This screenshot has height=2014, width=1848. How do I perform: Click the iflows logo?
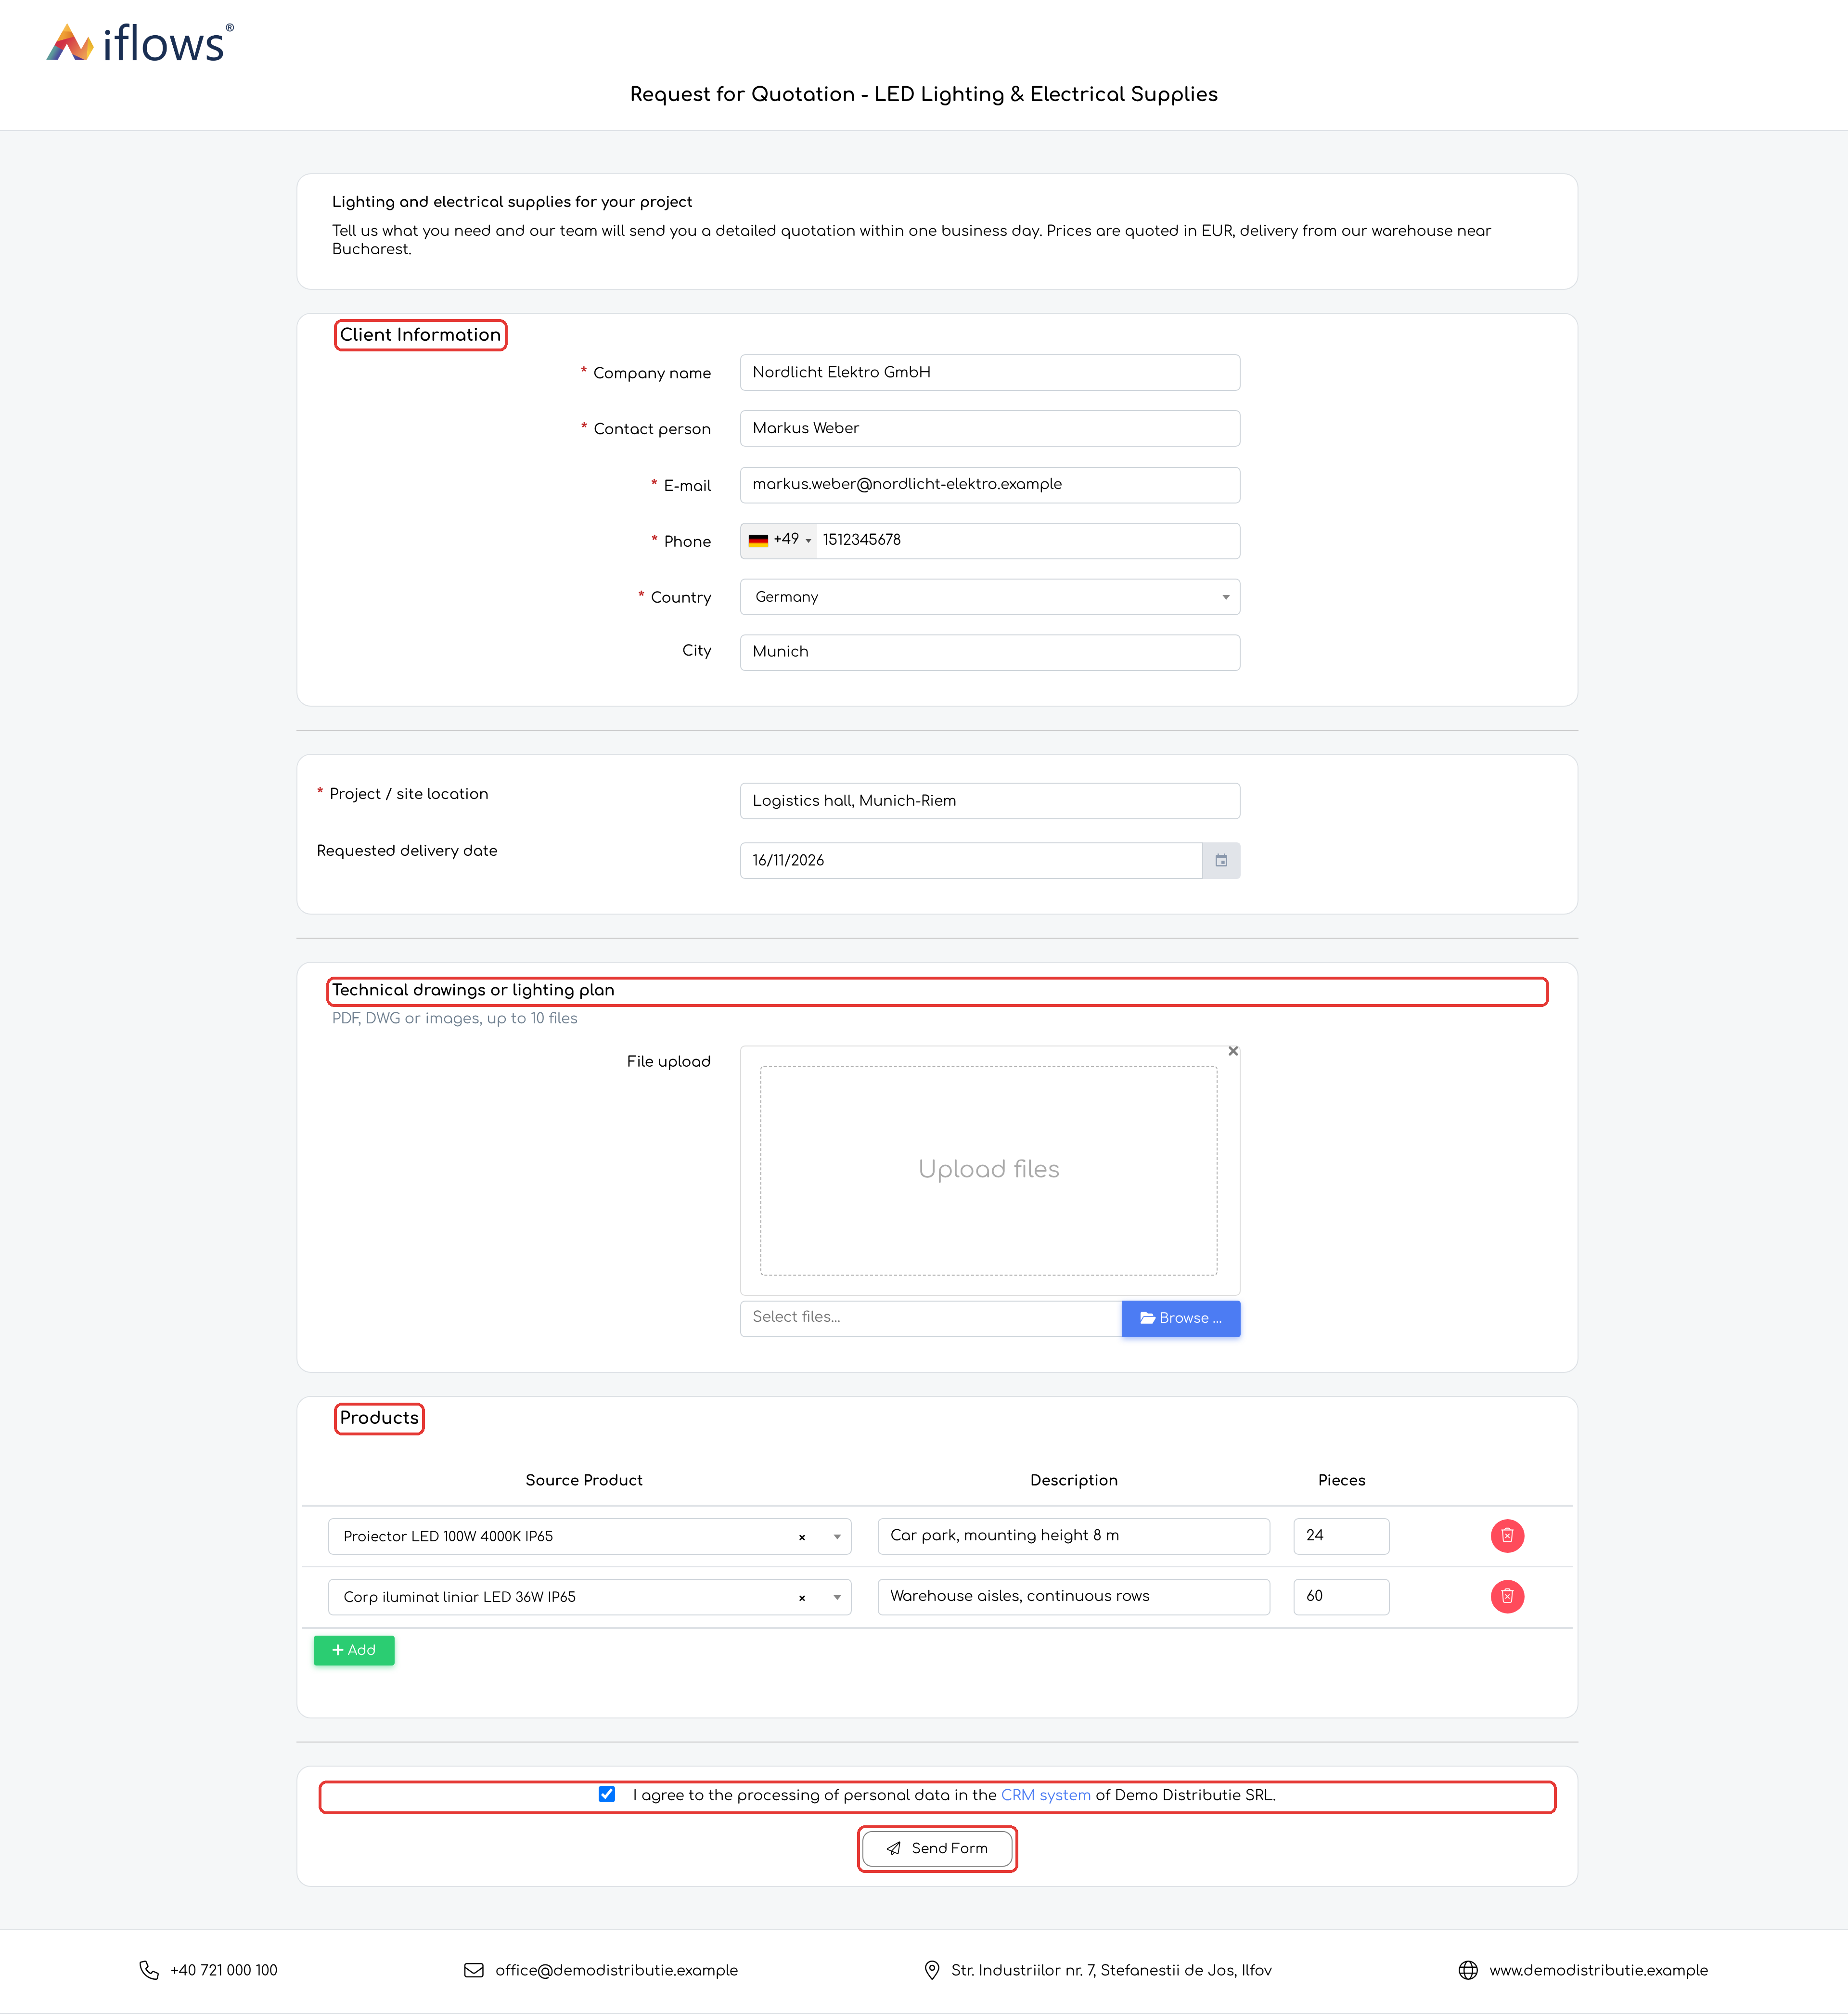pyautogui.click(x=140, y=43)
